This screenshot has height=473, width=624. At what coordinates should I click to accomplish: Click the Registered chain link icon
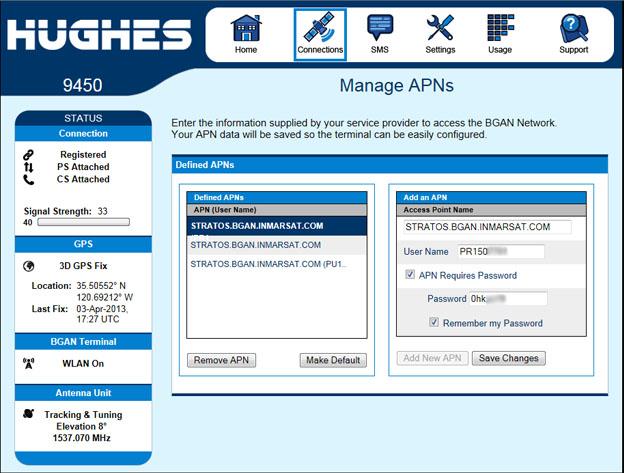pyautogui.click(x=28, y=154)
